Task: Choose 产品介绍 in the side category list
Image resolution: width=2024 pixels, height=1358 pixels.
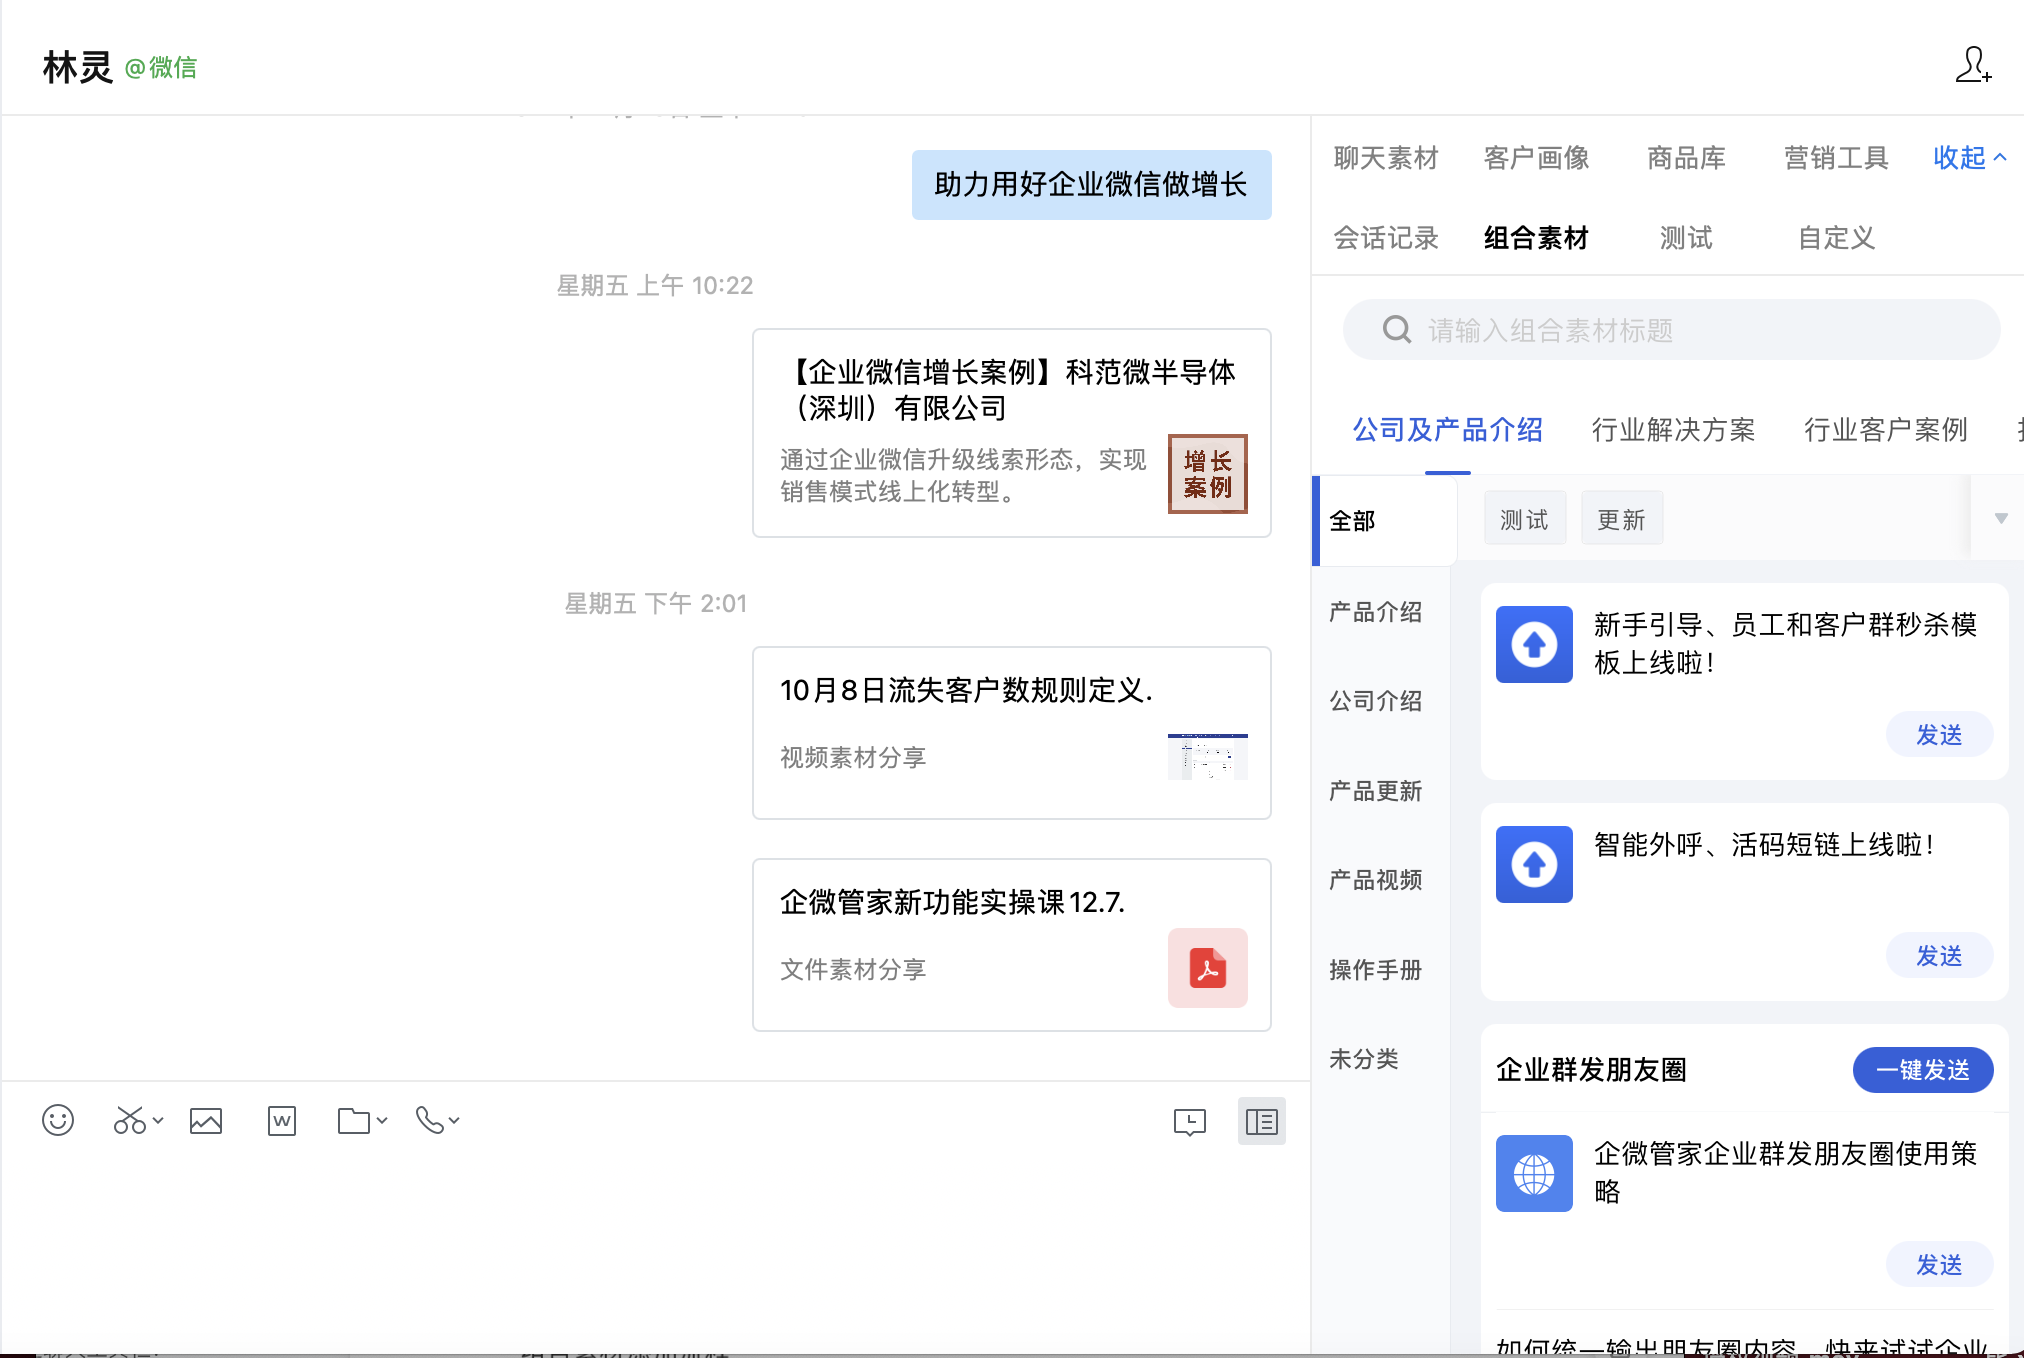Action: 1375,611
